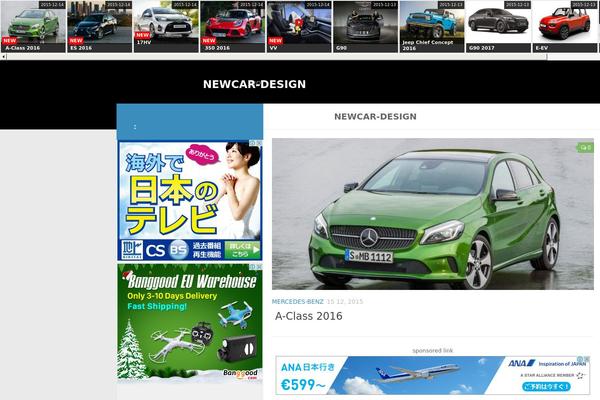
Task: Click the ANA ad blue booking button
Action: (x=546, y=387)
